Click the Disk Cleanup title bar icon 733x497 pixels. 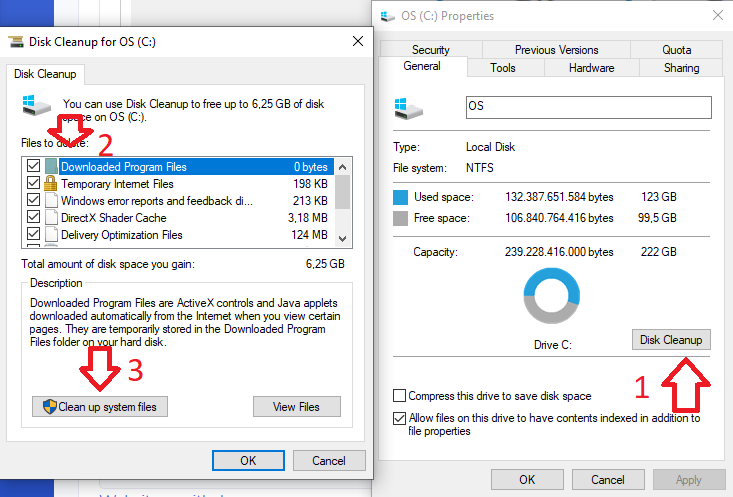17,42
